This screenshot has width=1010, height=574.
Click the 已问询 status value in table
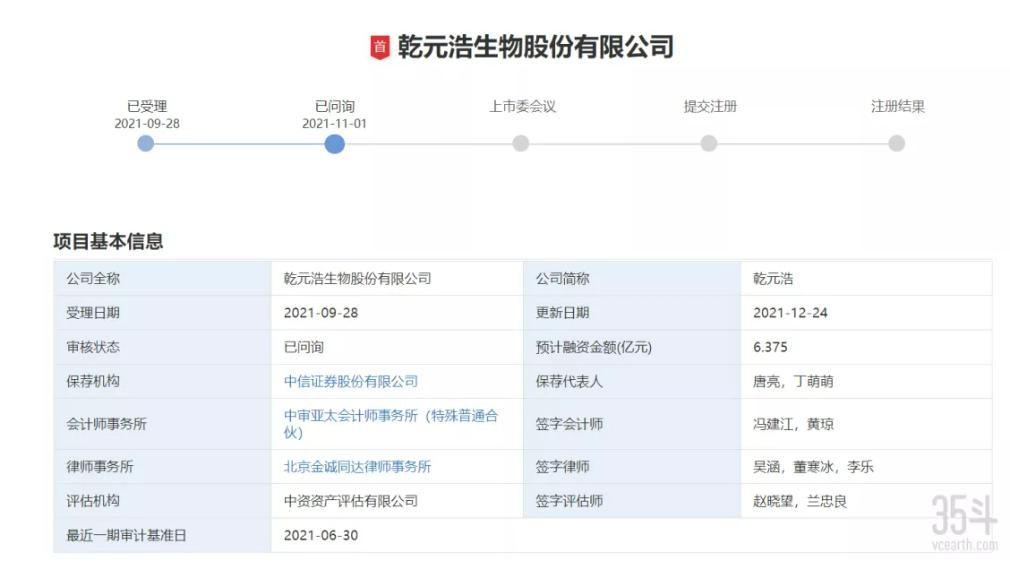pos(303,347)
